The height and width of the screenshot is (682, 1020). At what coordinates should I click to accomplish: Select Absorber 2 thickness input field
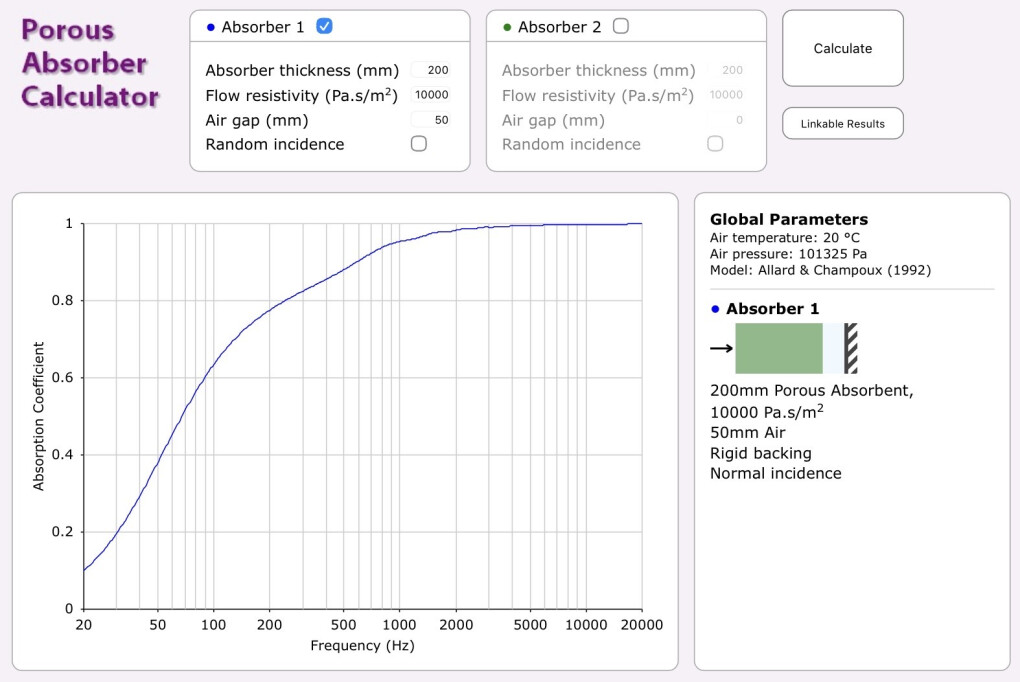726,70
